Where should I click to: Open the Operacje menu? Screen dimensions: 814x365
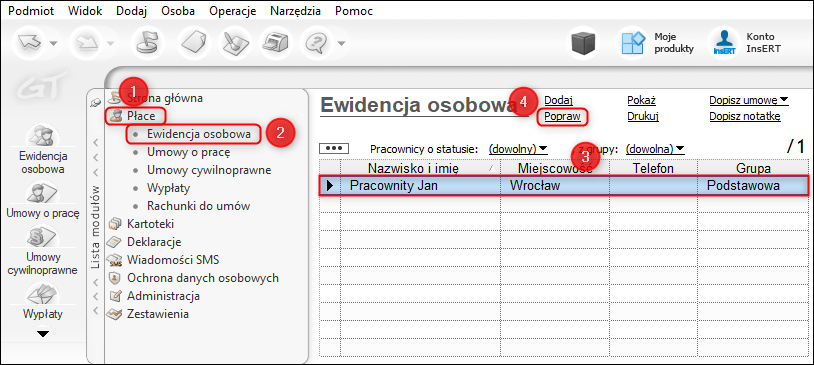(x=232, y=11)
